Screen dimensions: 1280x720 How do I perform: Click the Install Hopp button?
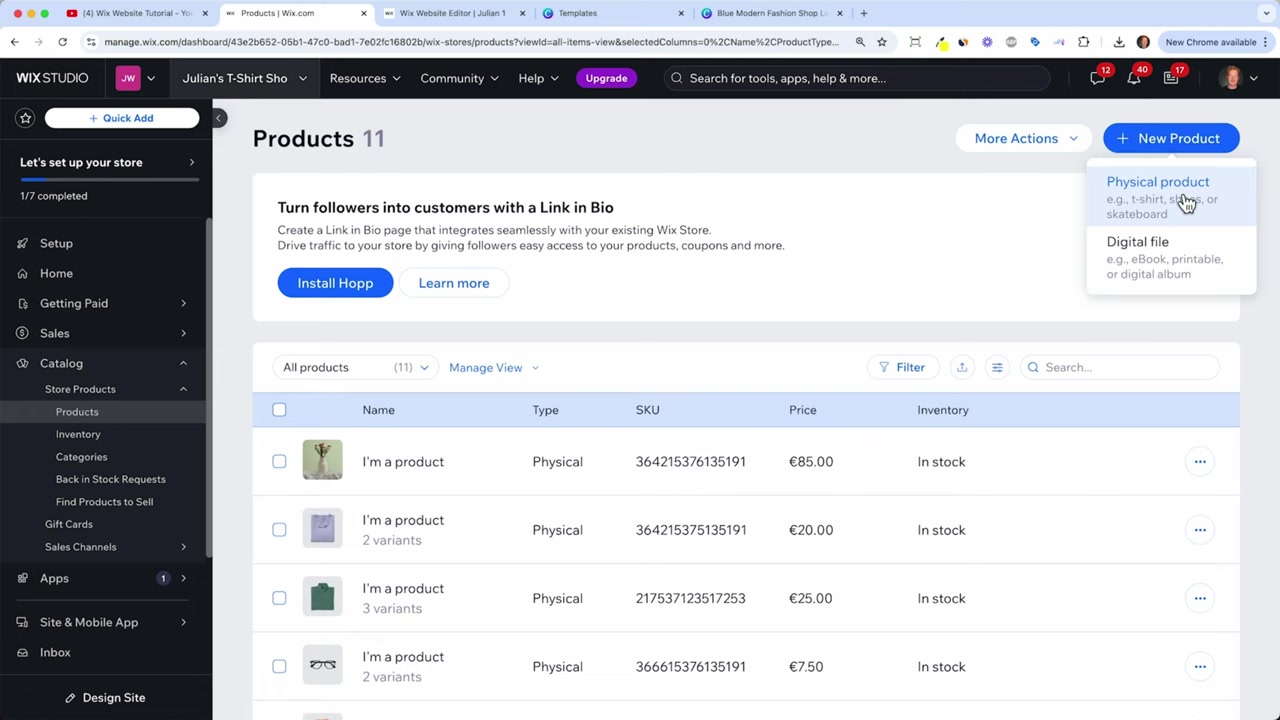(335, 283)
